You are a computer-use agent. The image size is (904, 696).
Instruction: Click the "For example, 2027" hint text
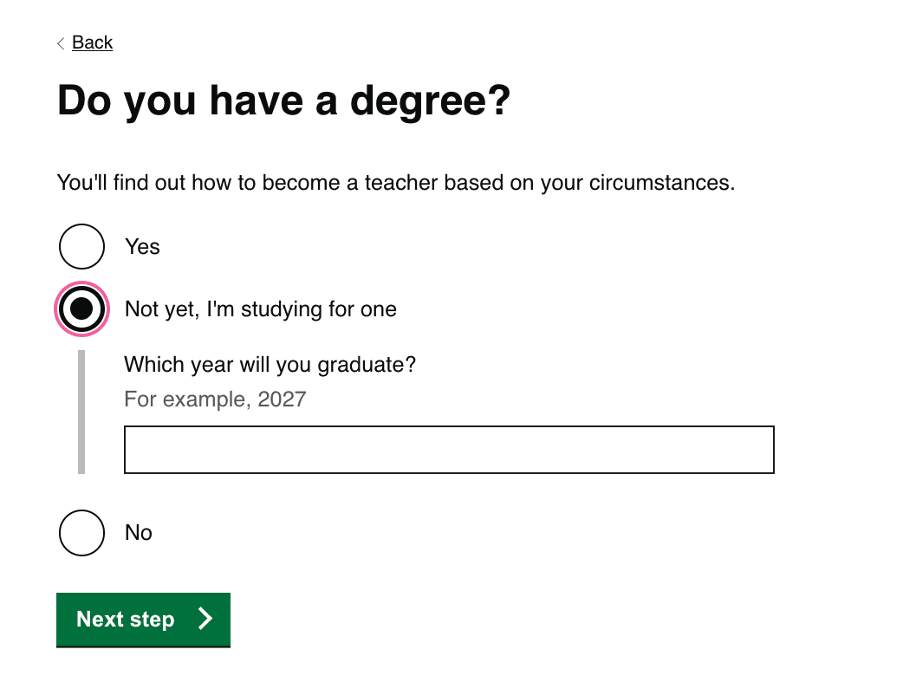215,400
